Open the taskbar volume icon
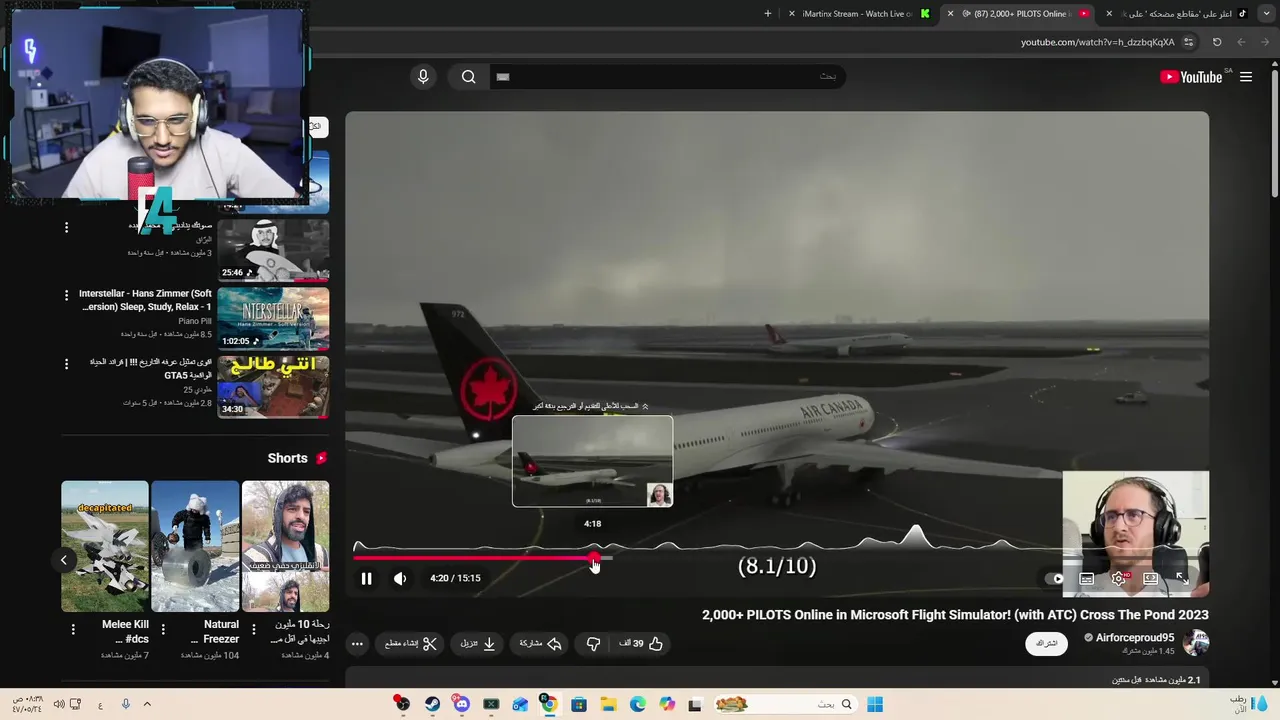This screenshot has width=1280, height=720. pos(59,704)
